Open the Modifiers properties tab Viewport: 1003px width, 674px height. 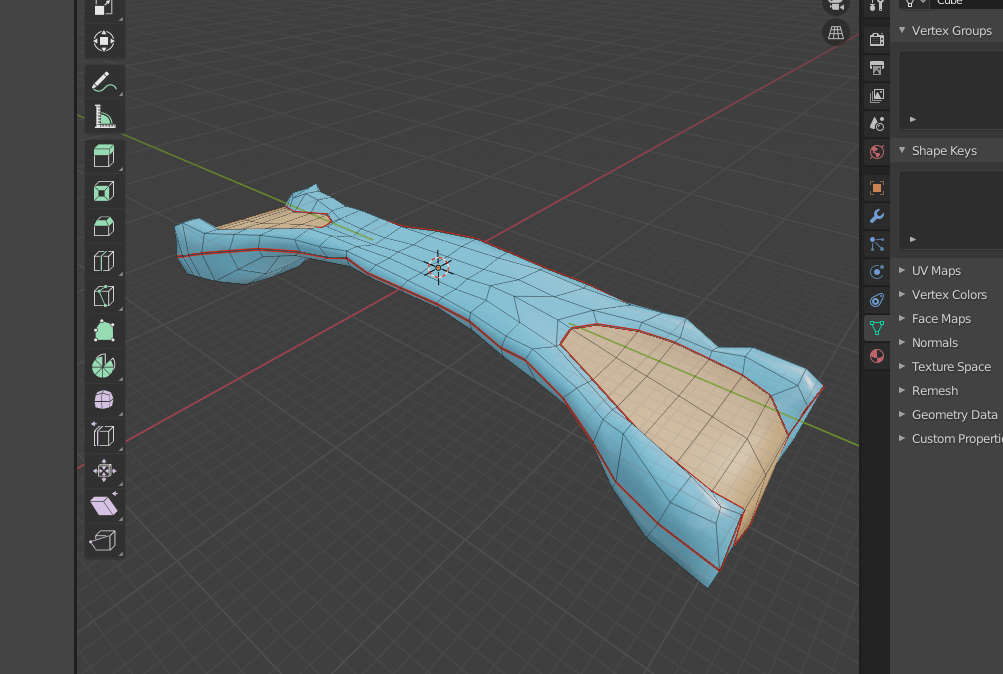point(877,216)
